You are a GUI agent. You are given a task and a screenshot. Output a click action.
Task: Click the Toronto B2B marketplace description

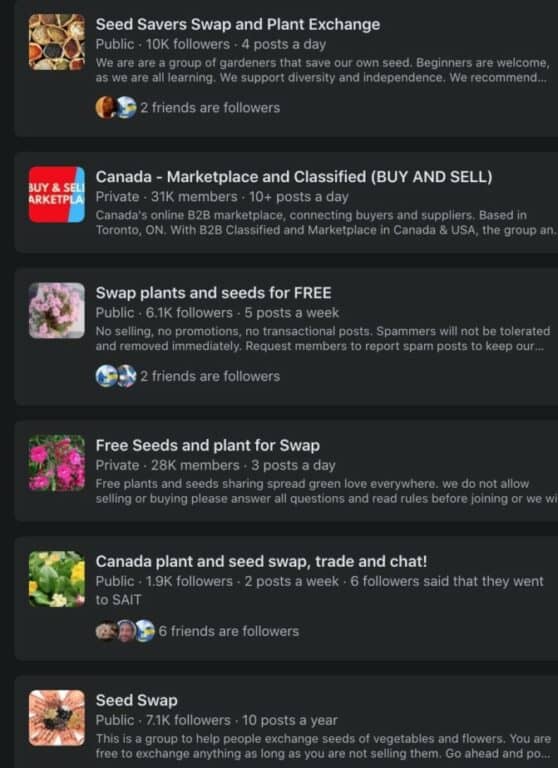pyautogui.click(x=326, y=223)
